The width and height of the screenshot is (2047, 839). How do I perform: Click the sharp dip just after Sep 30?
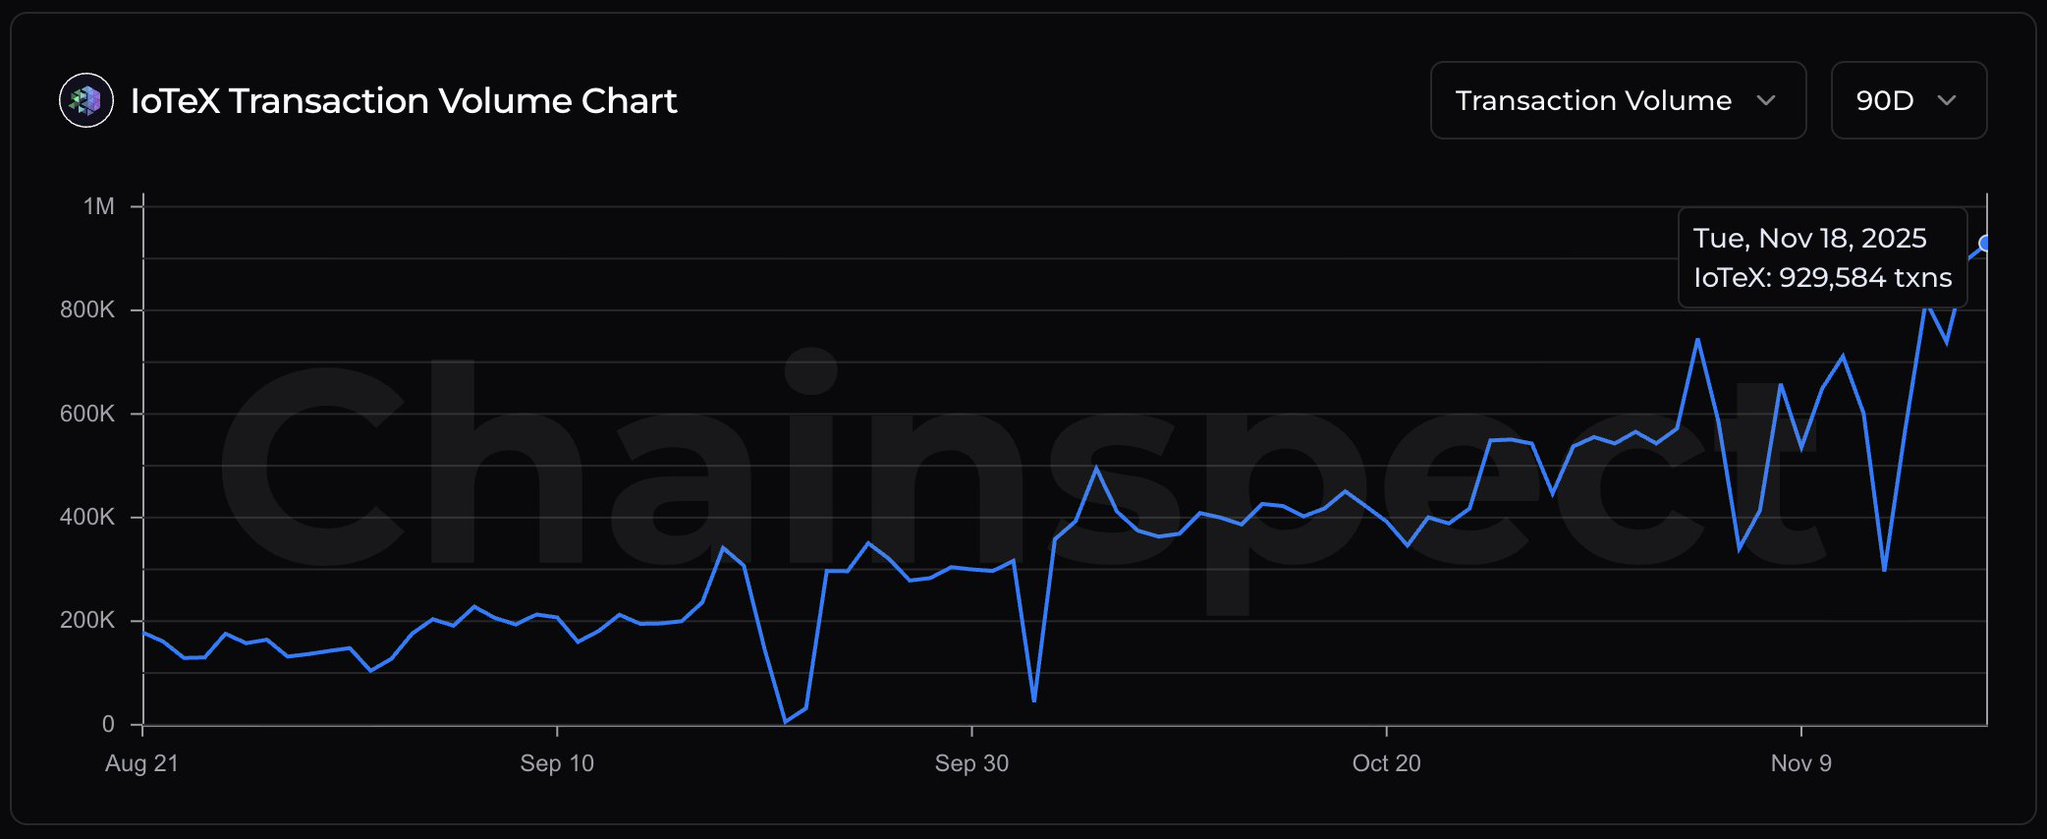(1034, 700)
